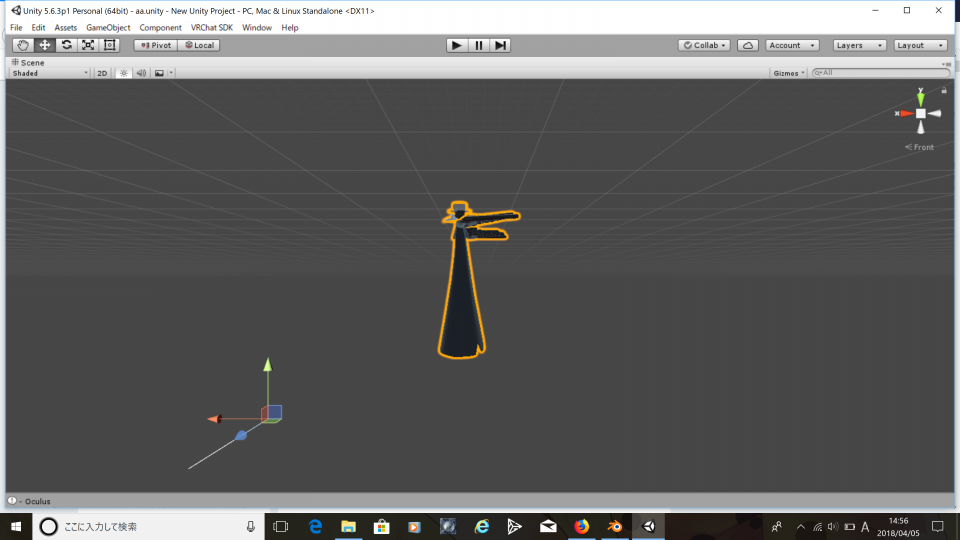Open the Component menu
The image size is (960, 540).
point(160,28)
